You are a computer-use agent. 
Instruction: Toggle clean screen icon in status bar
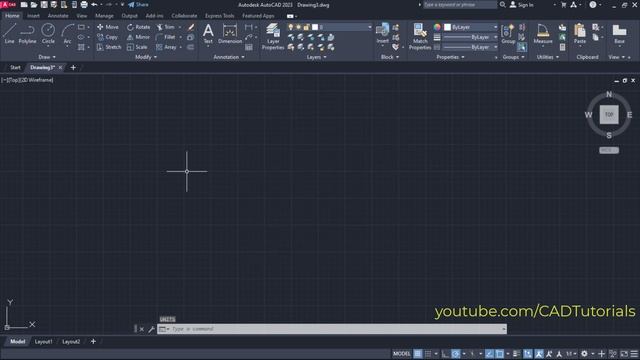click(624, 354)
